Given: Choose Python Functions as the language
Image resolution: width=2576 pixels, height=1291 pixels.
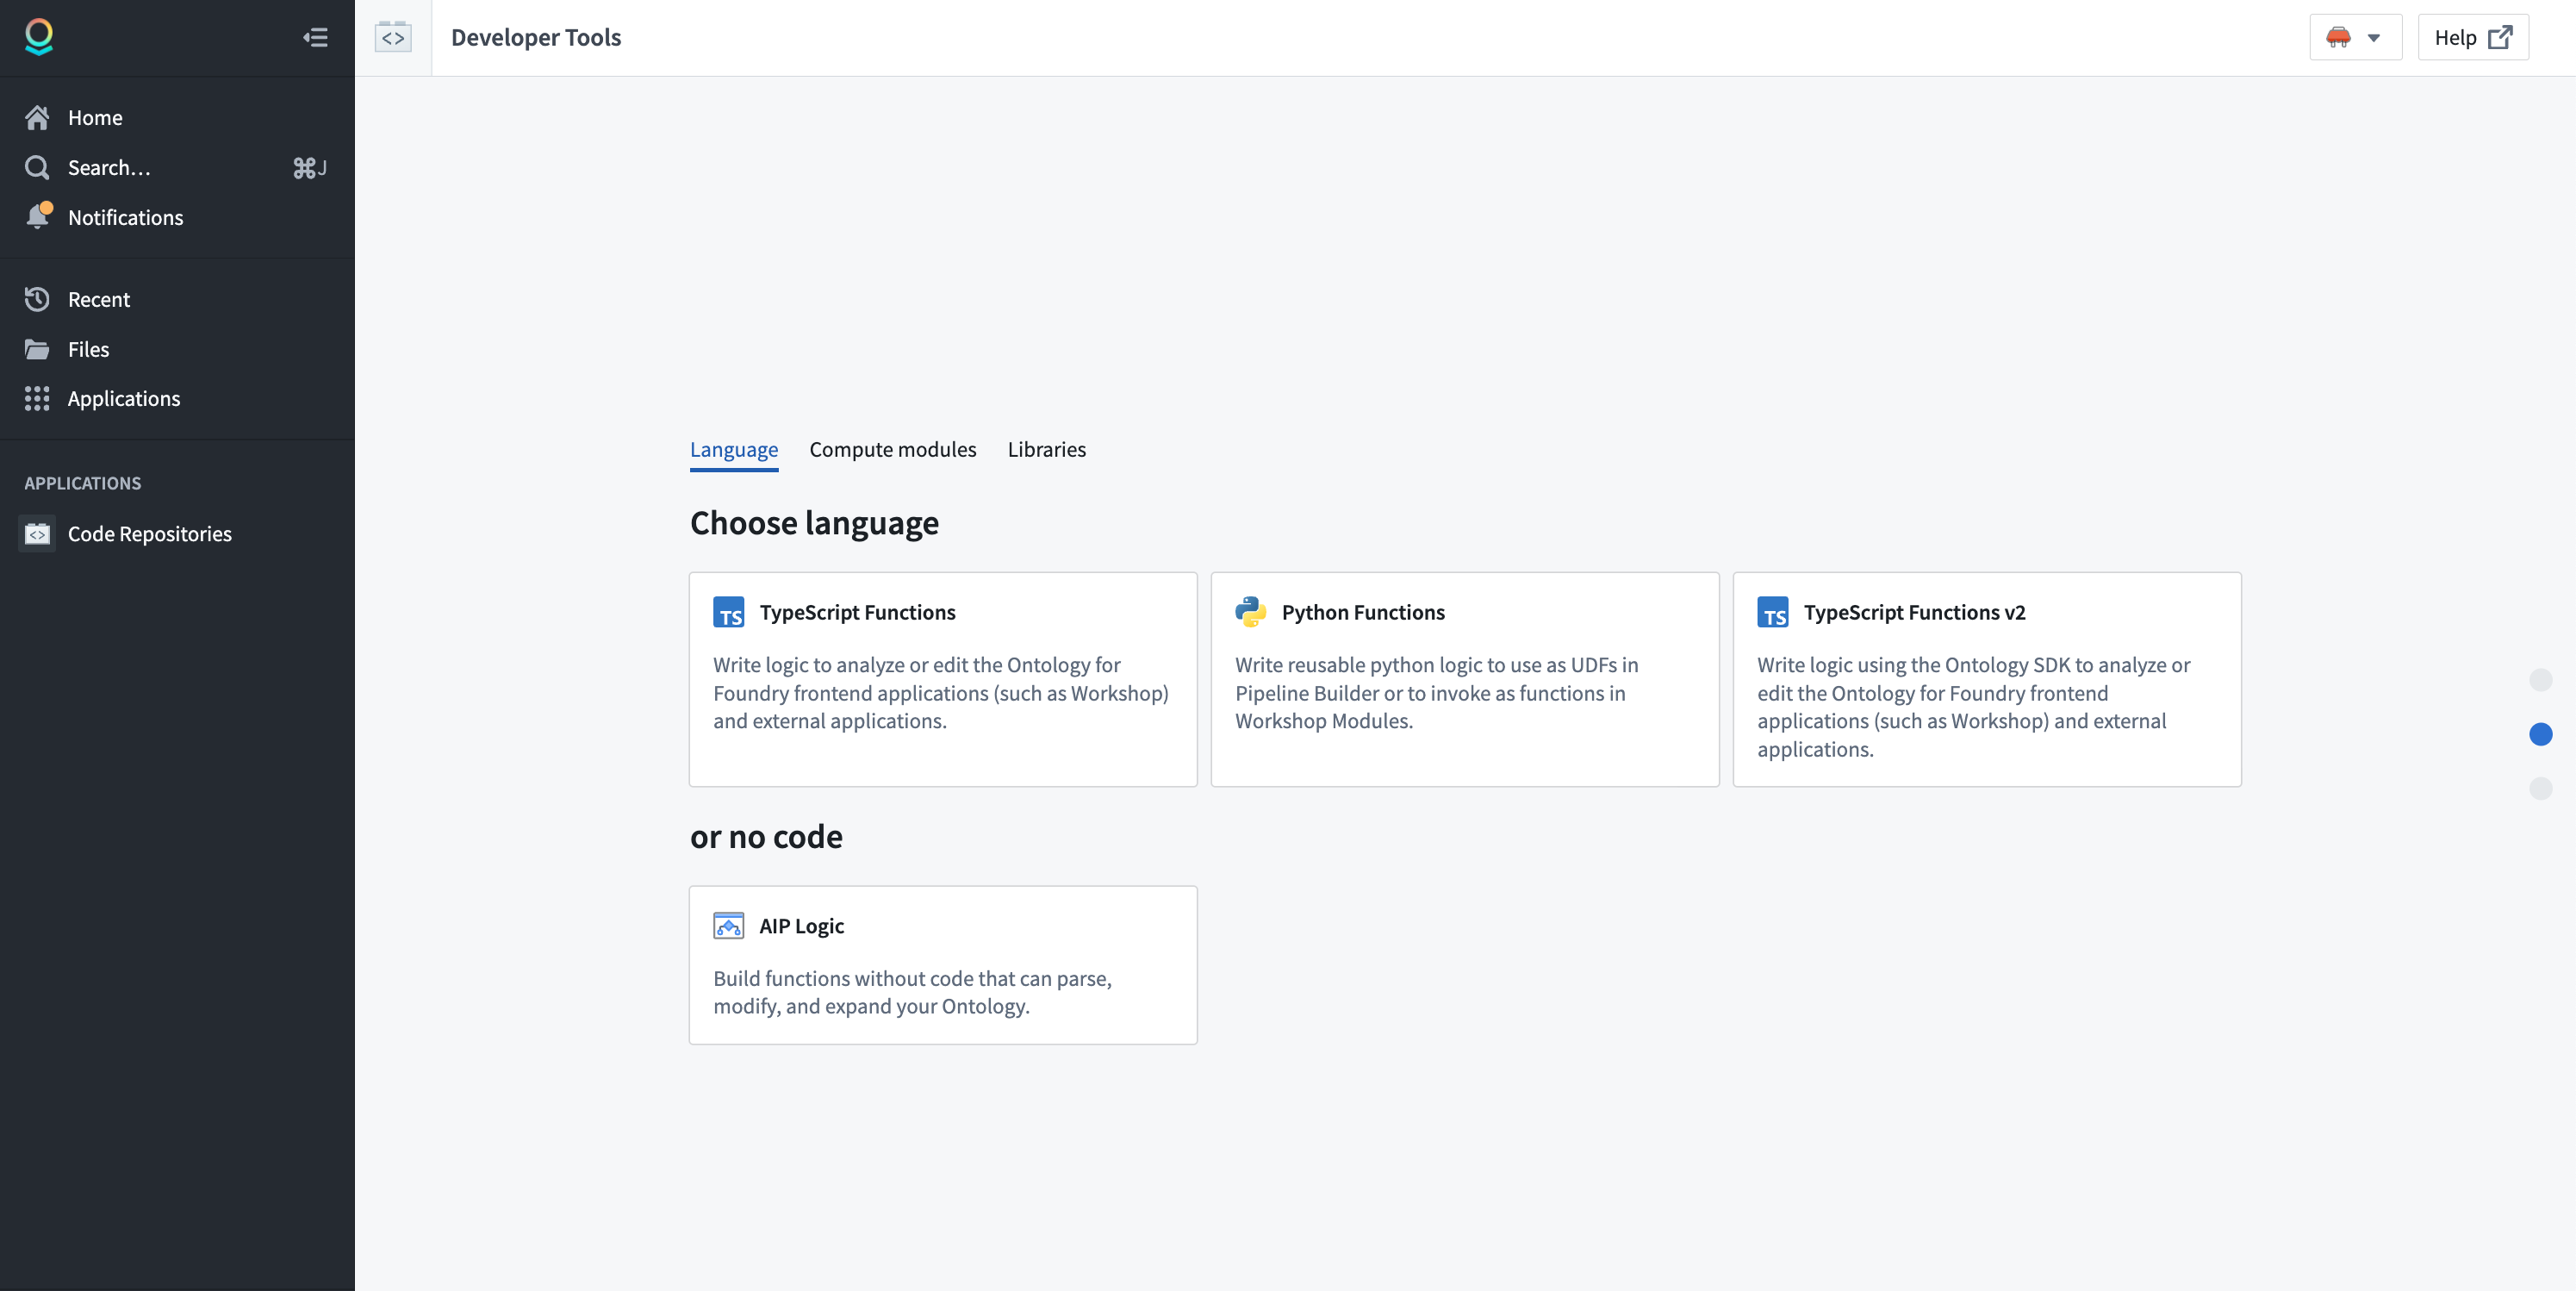Looking at the screenshot, I should 1464,680.
